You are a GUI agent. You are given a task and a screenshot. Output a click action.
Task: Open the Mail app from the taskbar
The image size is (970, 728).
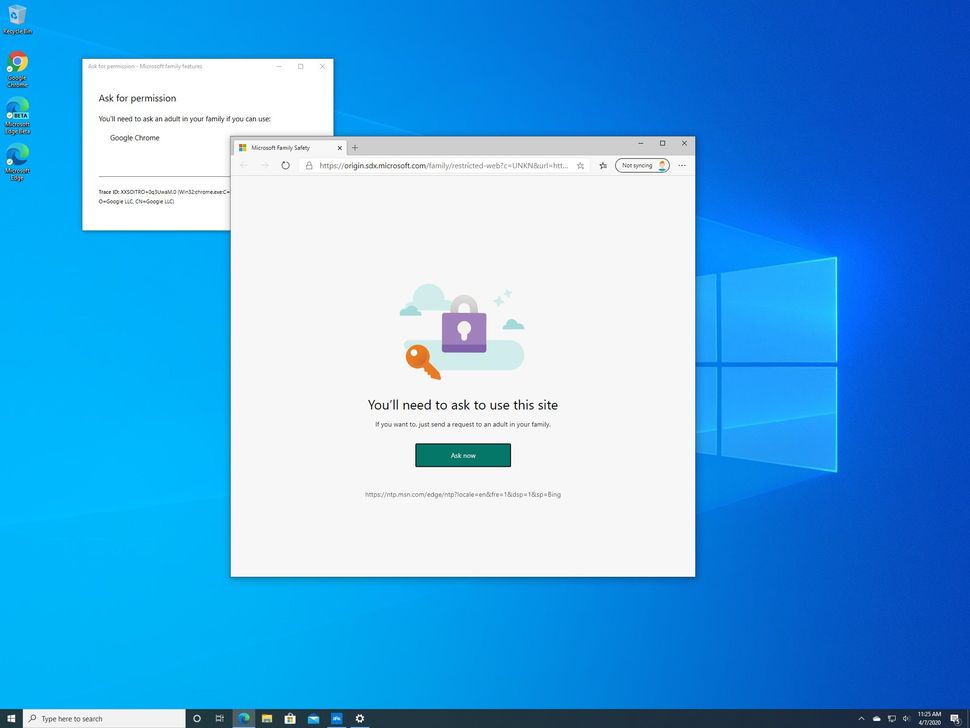[x=312, y=718]
